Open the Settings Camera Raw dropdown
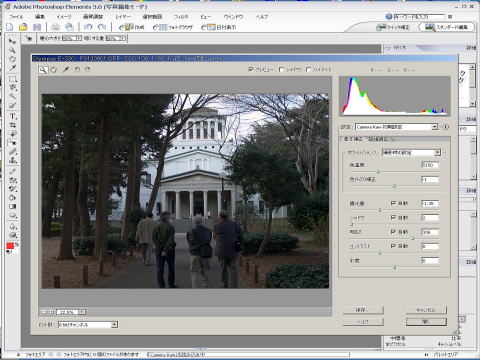This screenshot has width=480, height=360. point(396,127)
